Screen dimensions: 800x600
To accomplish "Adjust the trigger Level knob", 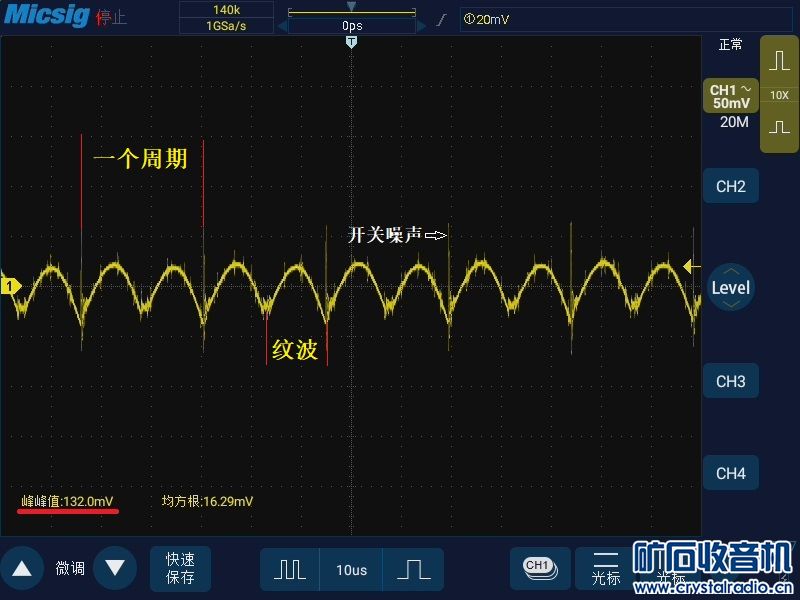I will (x=731, y=288).
